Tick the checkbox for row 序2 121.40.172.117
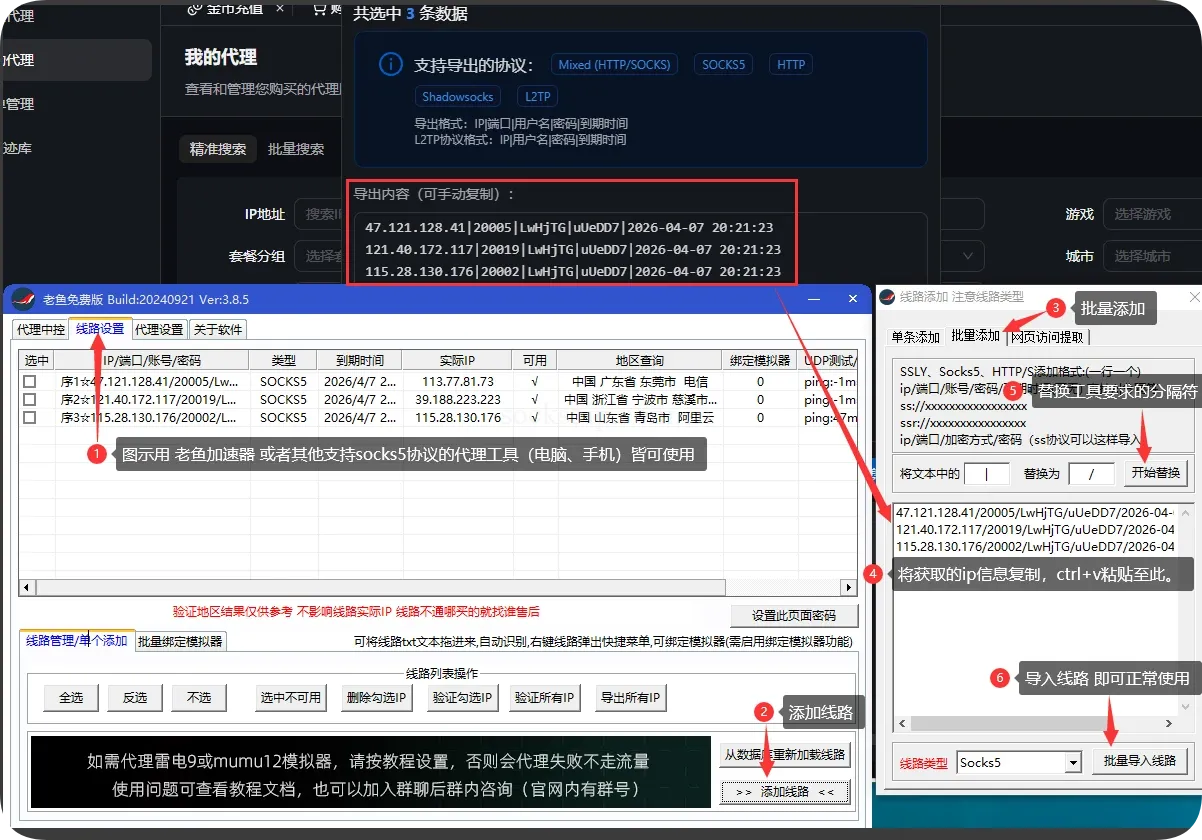This screenshot has height=840, width=1202. [30, 399]
